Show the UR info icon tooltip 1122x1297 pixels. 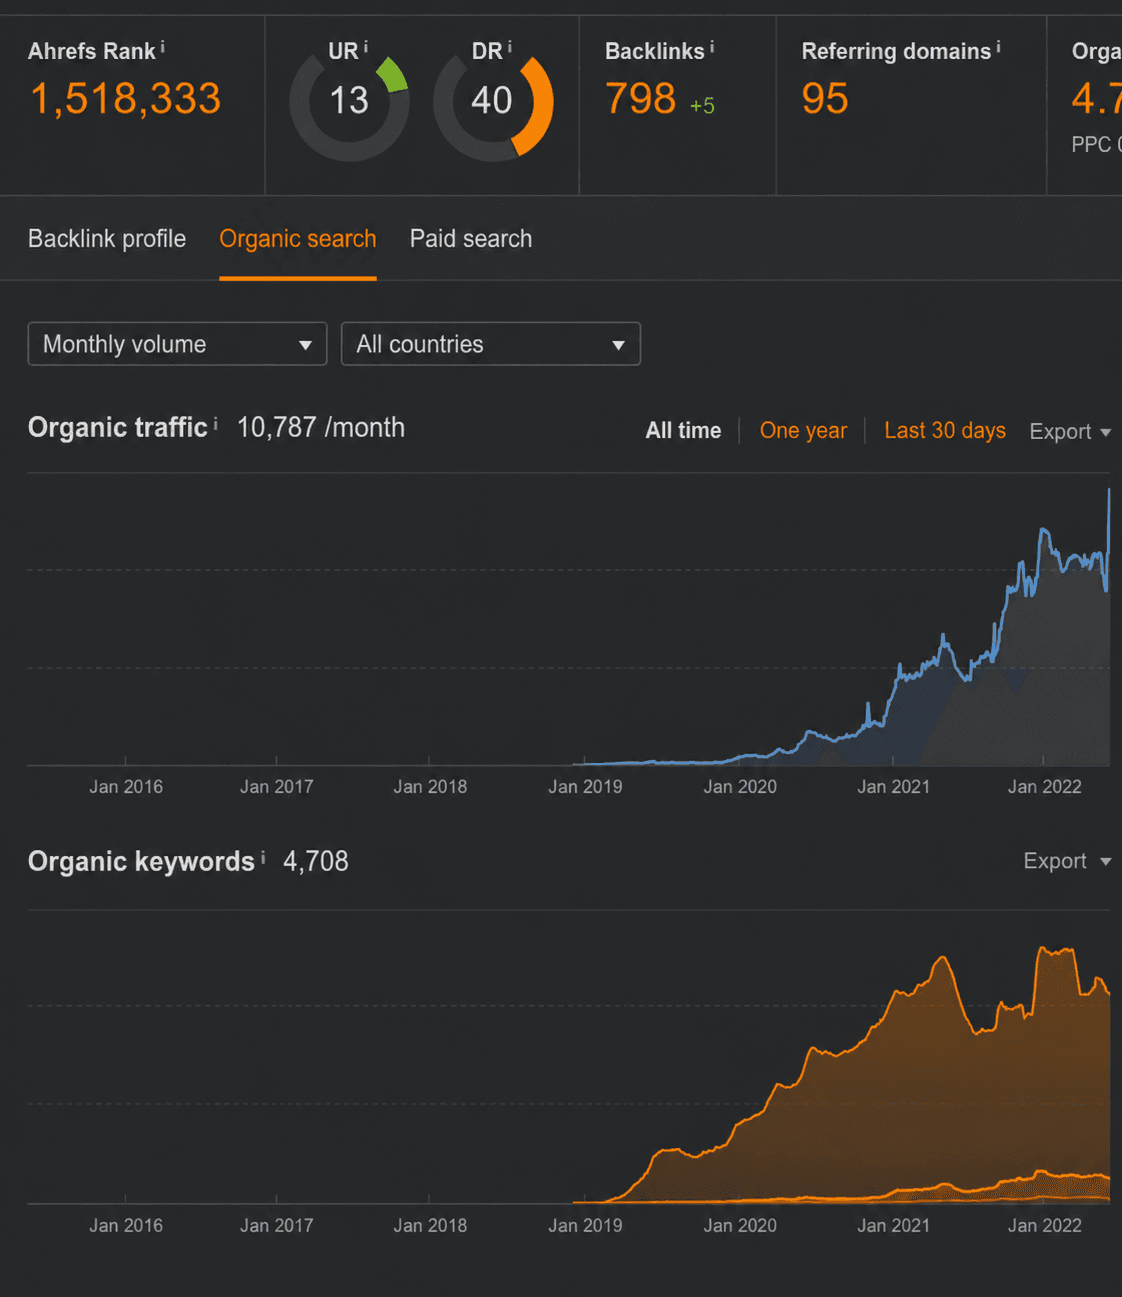coord(366,47)
